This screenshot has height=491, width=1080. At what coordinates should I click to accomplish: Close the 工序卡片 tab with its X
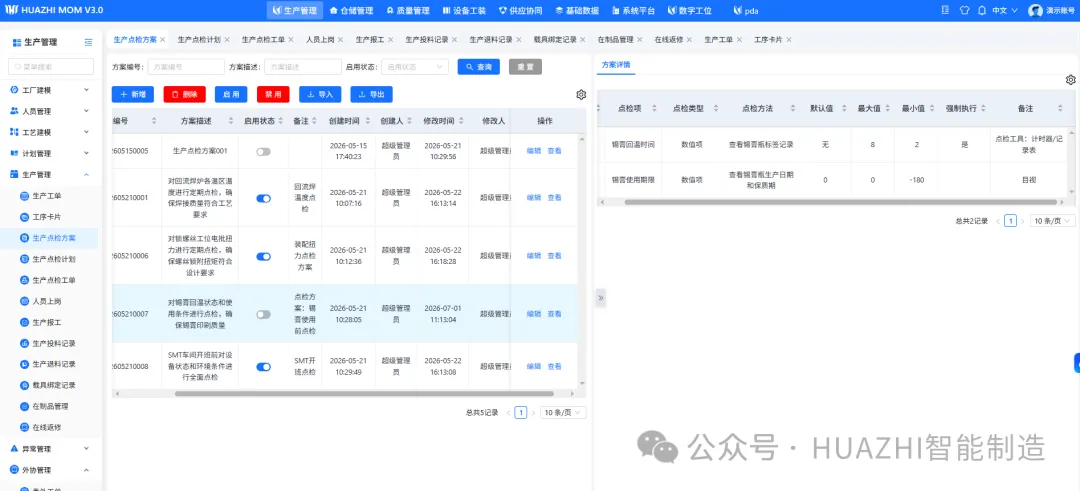[x=789, y=40]
